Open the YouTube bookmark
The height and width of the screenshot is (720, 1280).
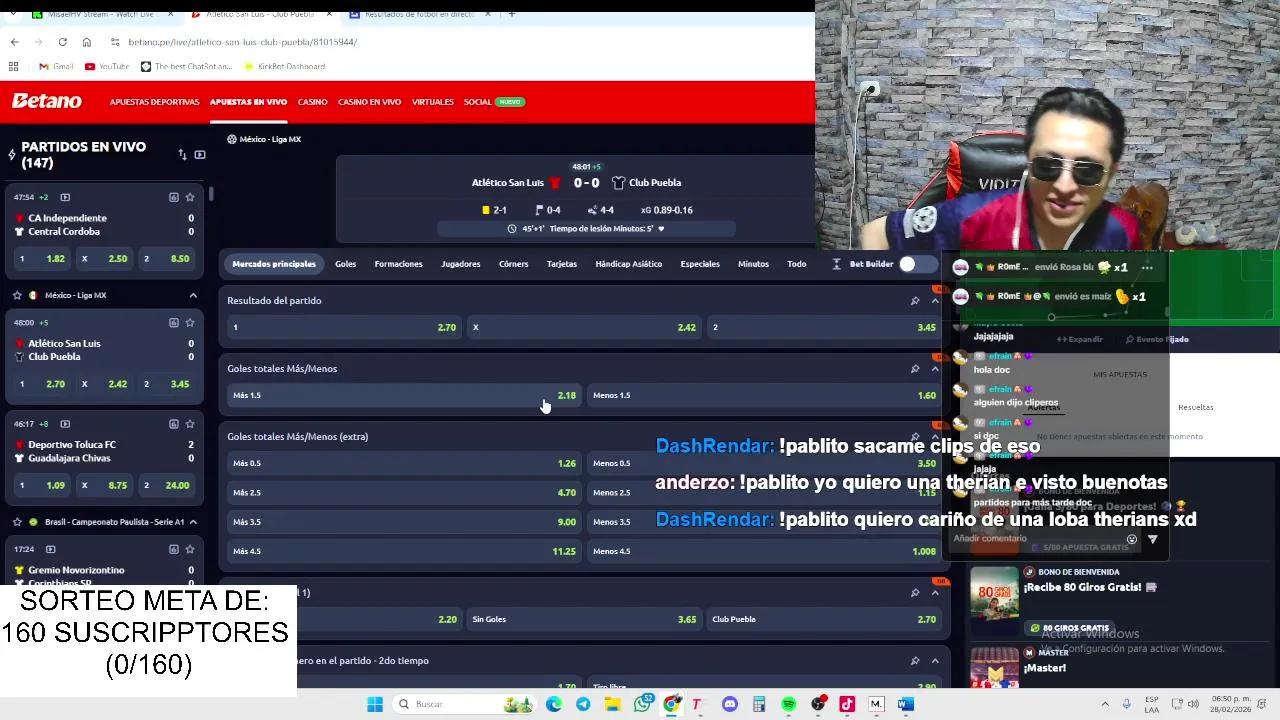tap(107, 66)
